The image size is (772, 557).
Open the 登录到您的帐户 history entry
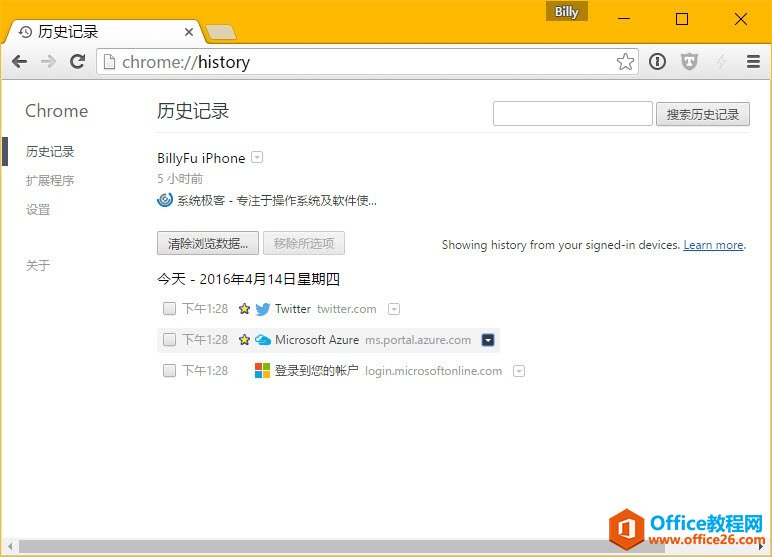tap(317, 370)
